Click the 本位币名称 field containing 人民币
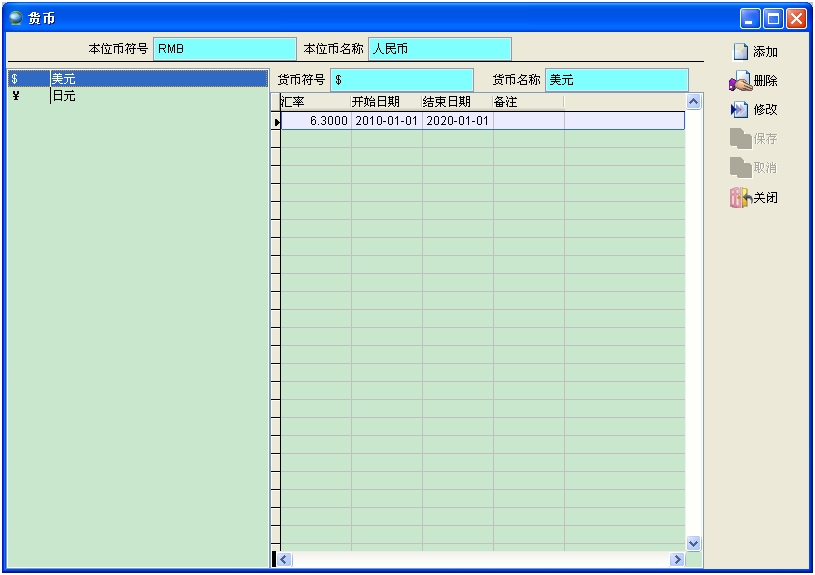The image size is (815, 575). tap(439, 49)
